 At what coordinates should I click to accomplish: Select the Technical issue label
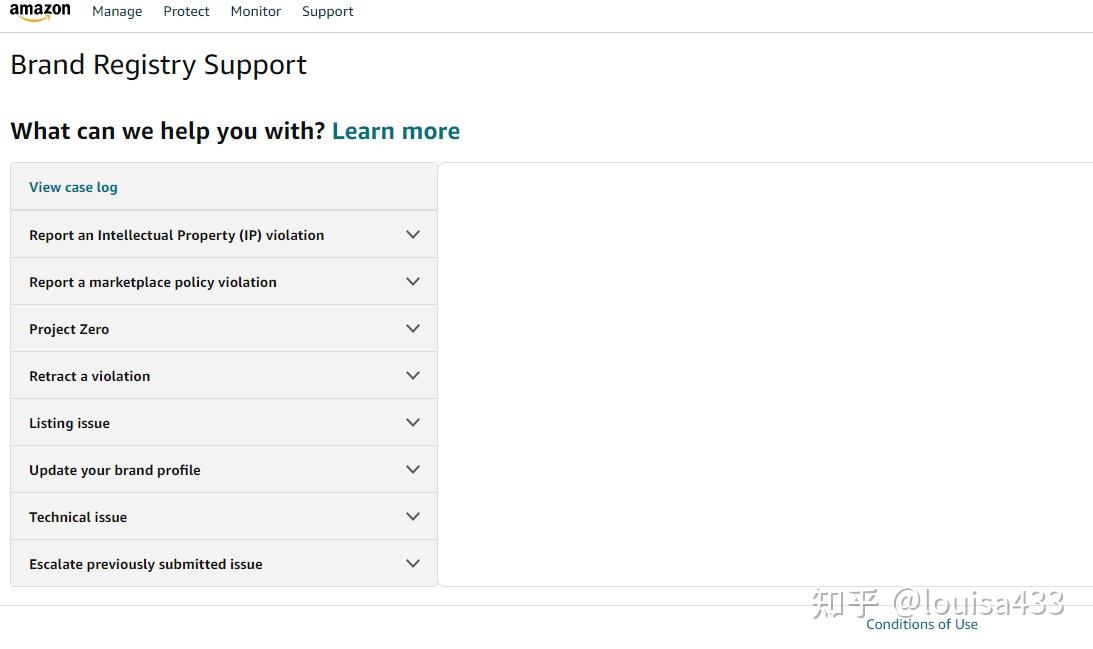(x=78, y=517)
